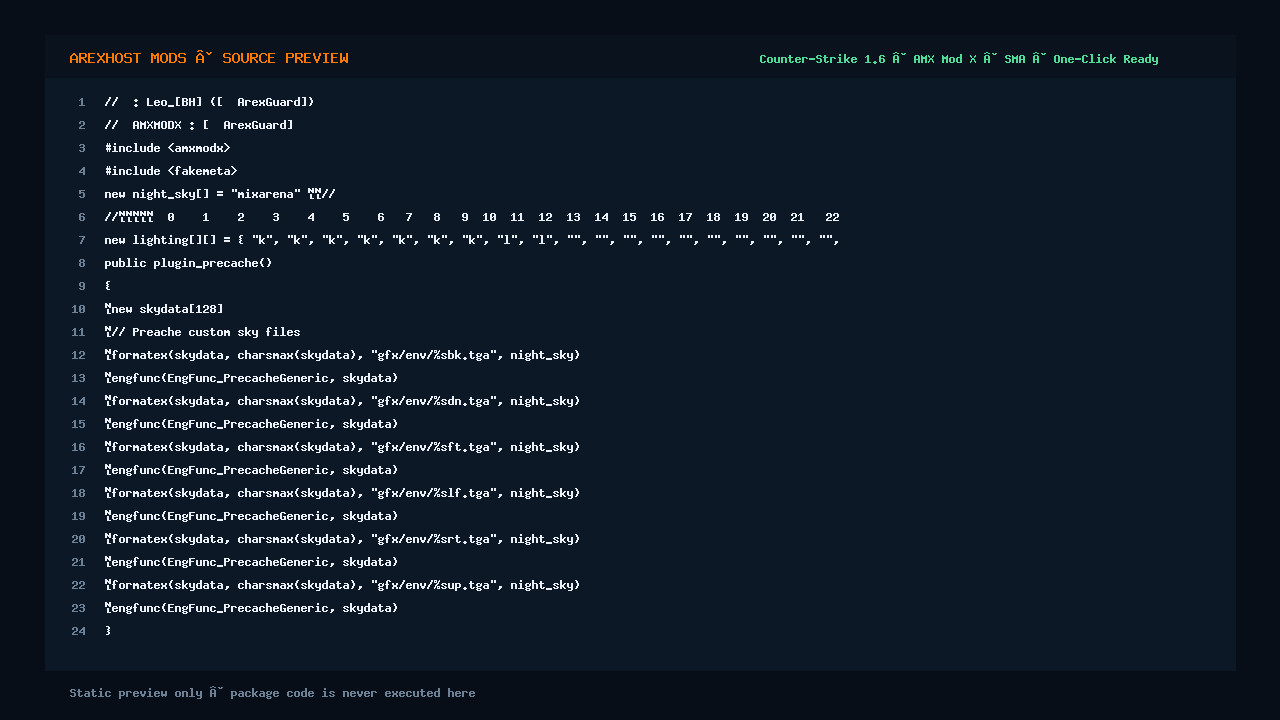Select the "Leo_[BH]" author comment line

coord(209,102)
